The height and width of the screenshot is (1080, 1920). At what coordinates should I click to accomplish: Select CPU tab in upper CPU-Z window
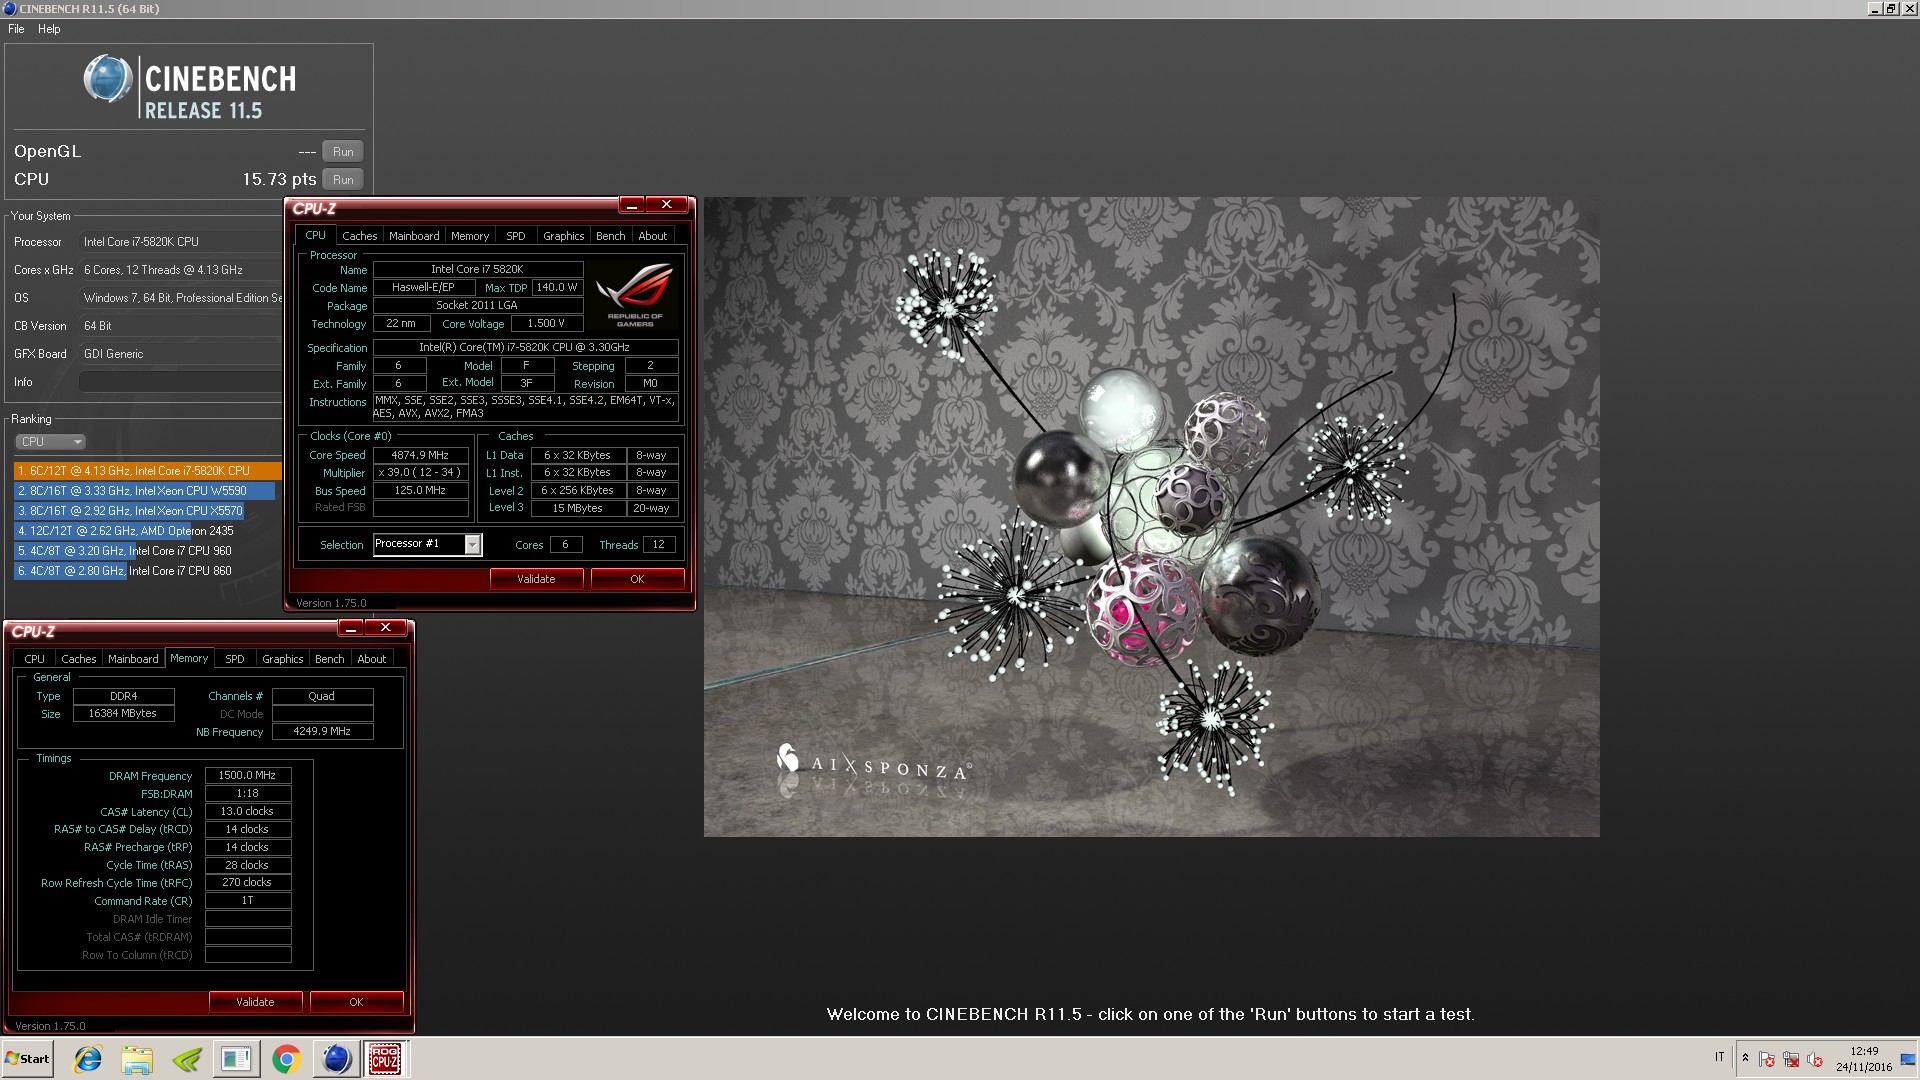tap(316, 235)
